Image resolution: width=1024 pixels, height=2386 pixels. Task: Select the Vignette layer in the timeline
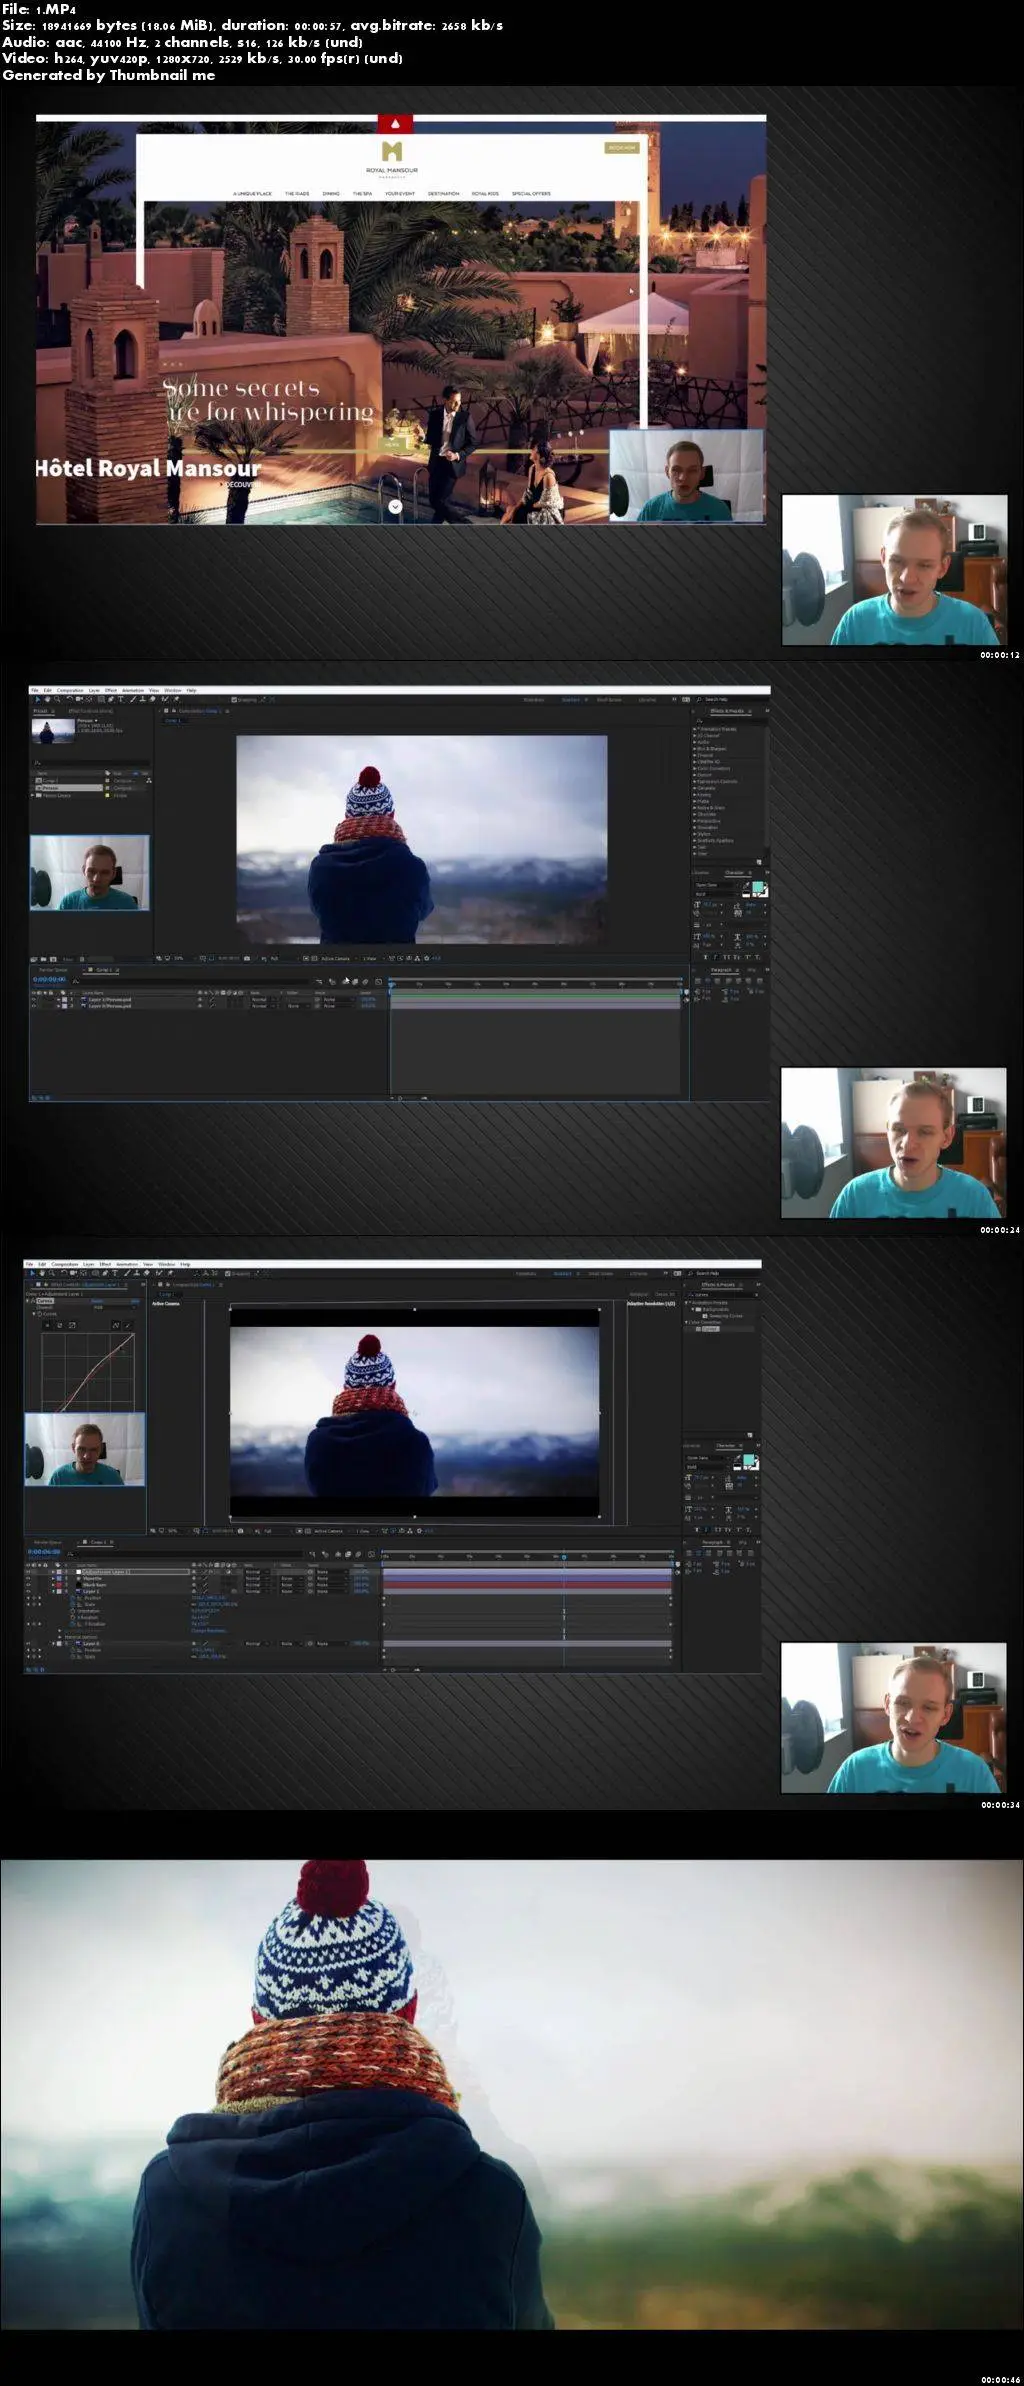coord(92,1579)
